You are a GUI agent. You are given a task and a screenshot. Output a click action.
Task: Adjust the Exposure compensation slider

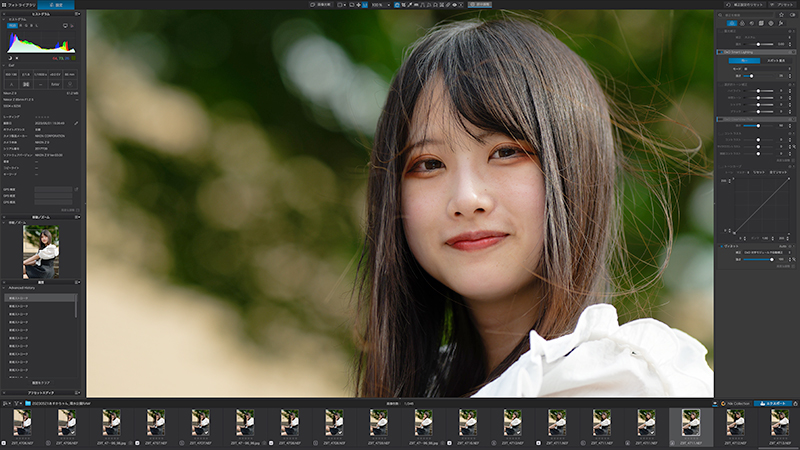click(759, 44)
